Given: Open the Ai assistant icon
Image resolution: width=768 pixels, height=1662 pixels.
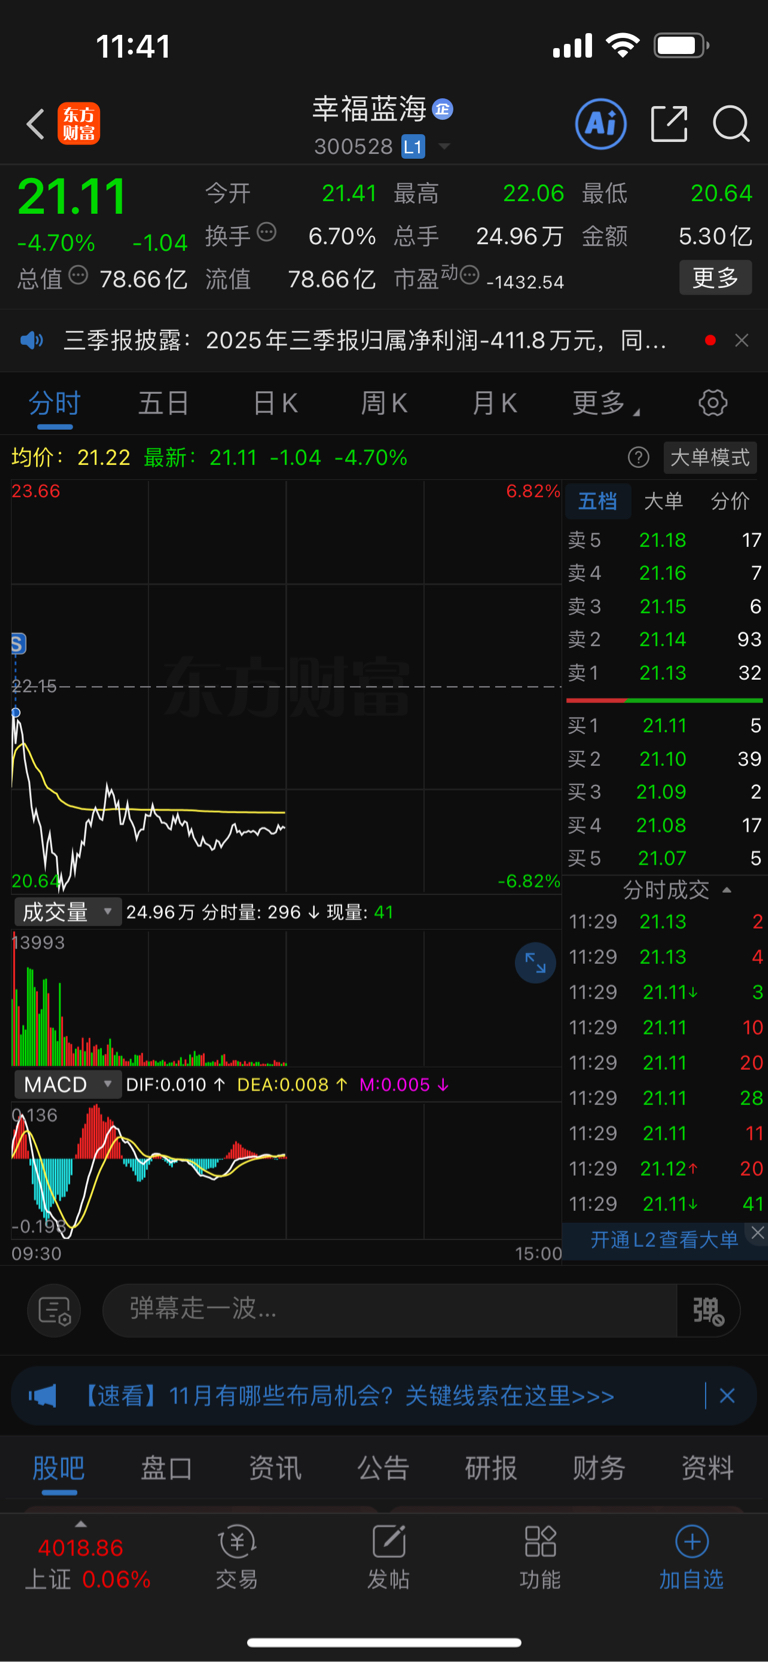Looking at the screenshot, I should click(601, 124).
